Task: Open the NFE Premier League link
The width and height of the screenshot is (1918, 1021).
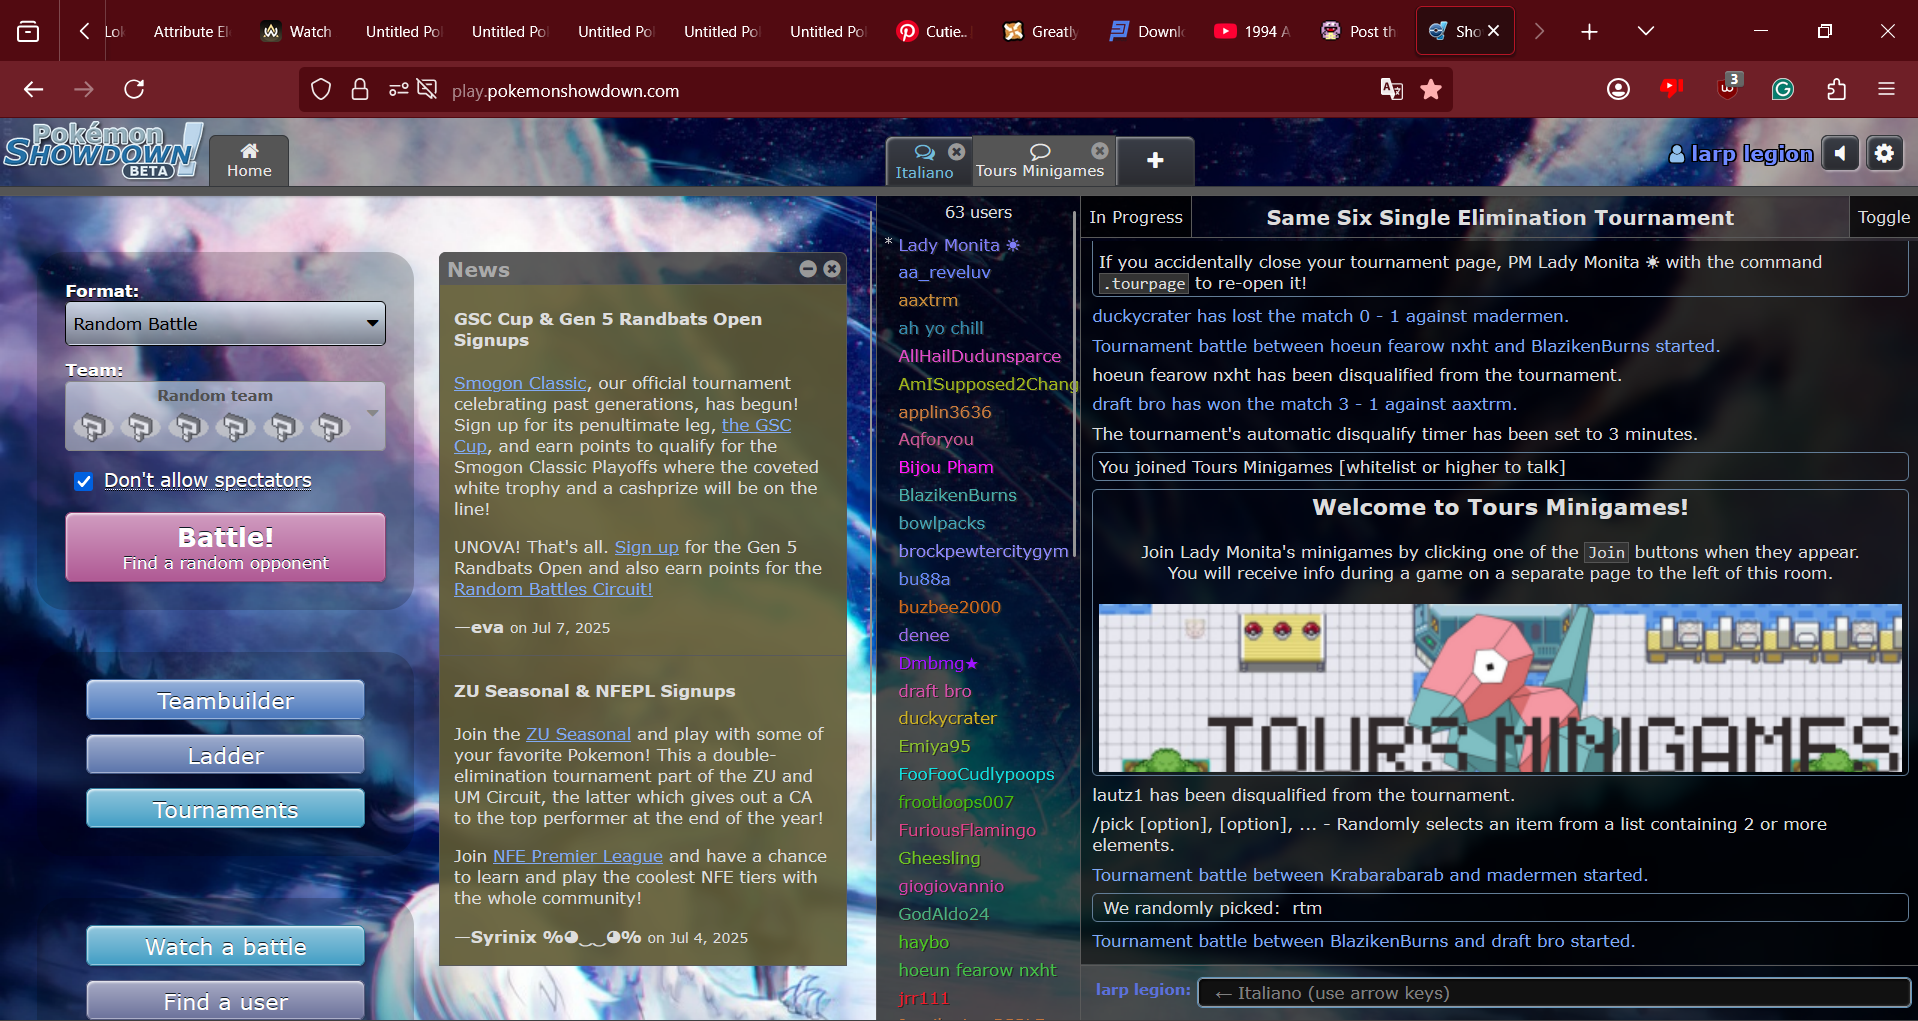Action: pos(577,856)
